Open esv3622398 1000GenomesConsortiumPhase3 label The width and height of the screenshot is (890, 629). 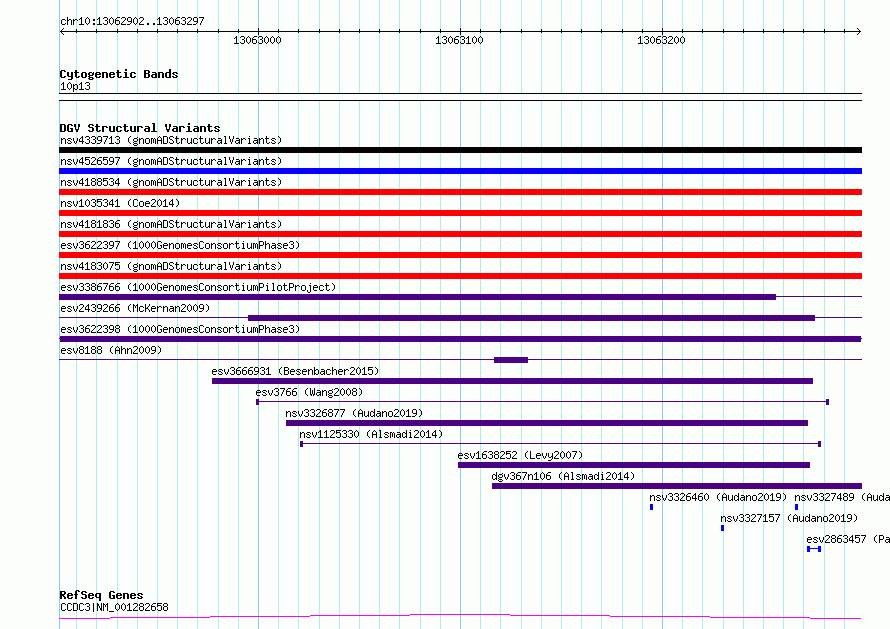pyautogui.click(x=180, y=329)
